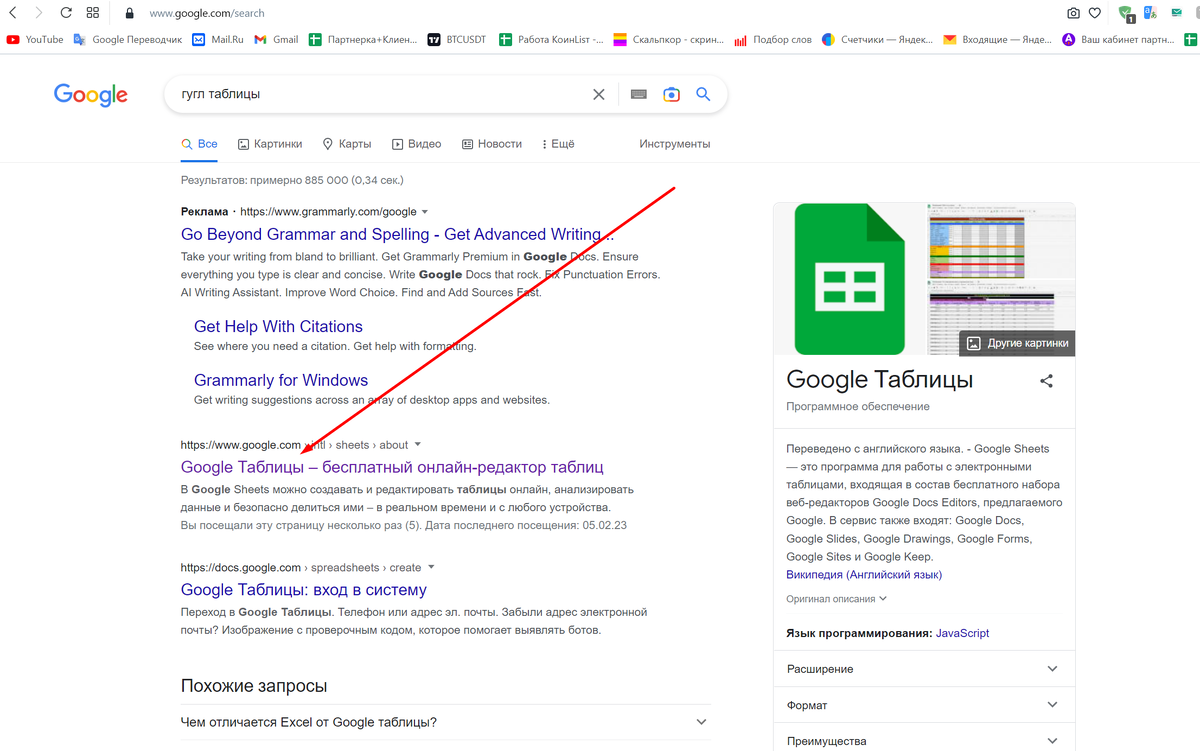Go back in browser history
The image size is (1200, 751).
13,13
